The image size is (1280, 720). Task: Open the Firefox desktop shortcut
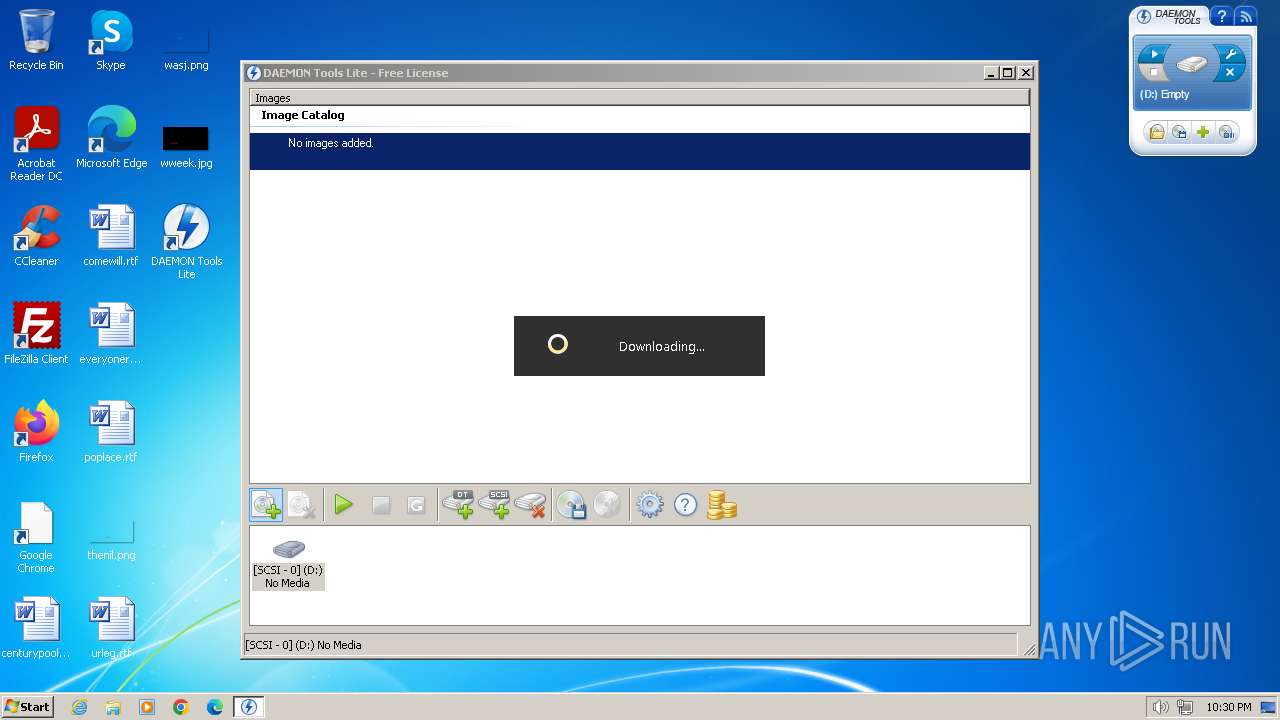coord(36,432)
